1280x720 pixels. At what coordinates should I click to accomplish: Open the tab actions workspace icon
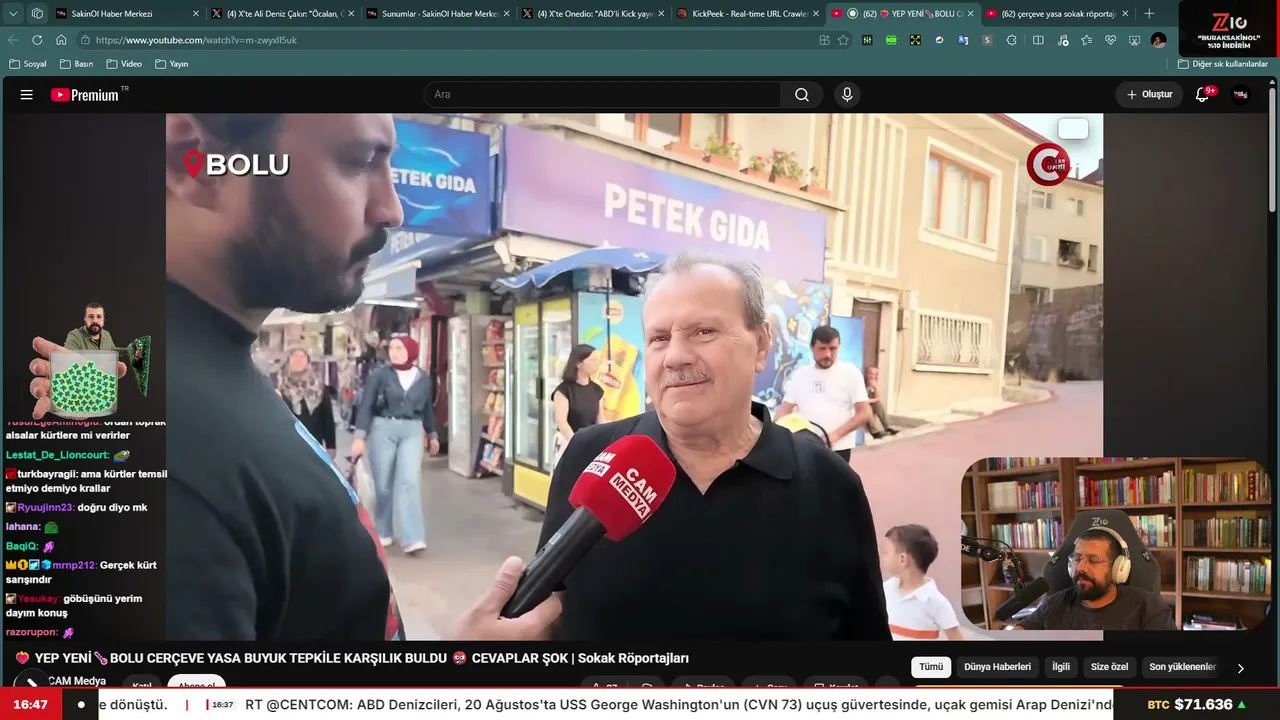pos(37,14)
